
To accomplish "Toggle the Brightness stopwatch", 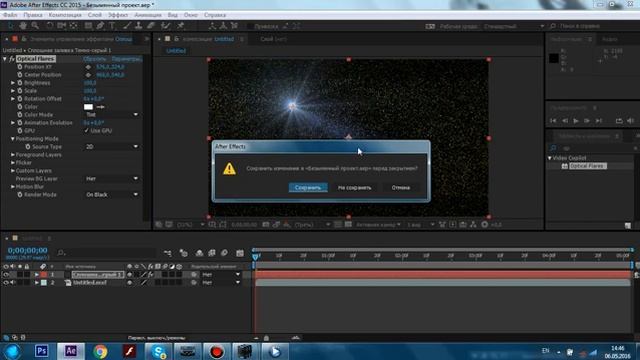I will (x=20, y=83).
